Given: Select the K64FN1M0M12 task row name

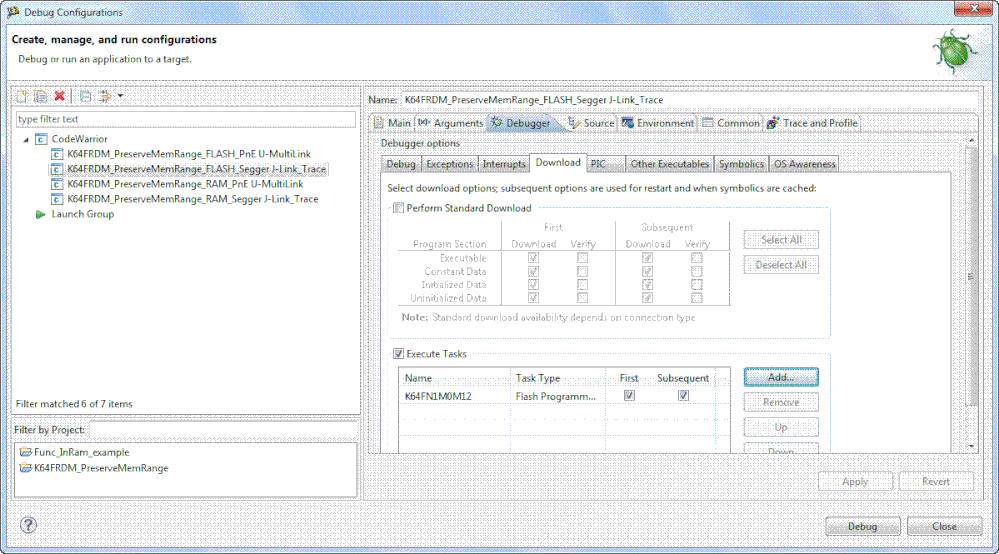Looking at the screenshot, I should [438, 396].
